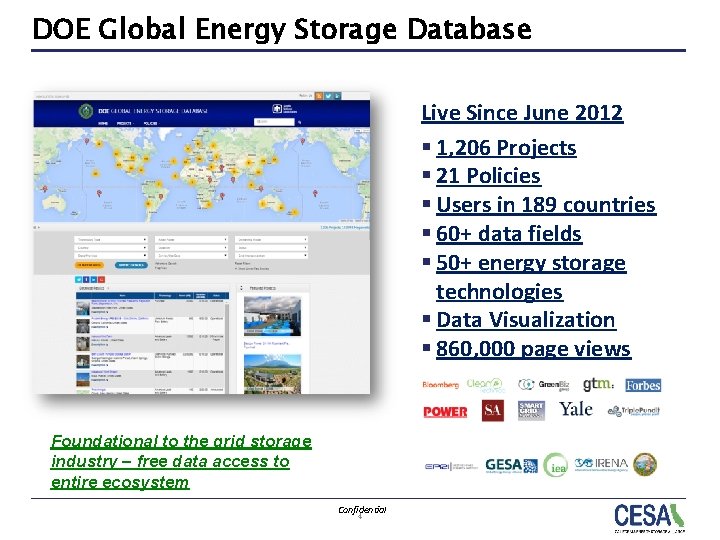
Task: Open the PROJECTS menu
Action: point(124,124)
